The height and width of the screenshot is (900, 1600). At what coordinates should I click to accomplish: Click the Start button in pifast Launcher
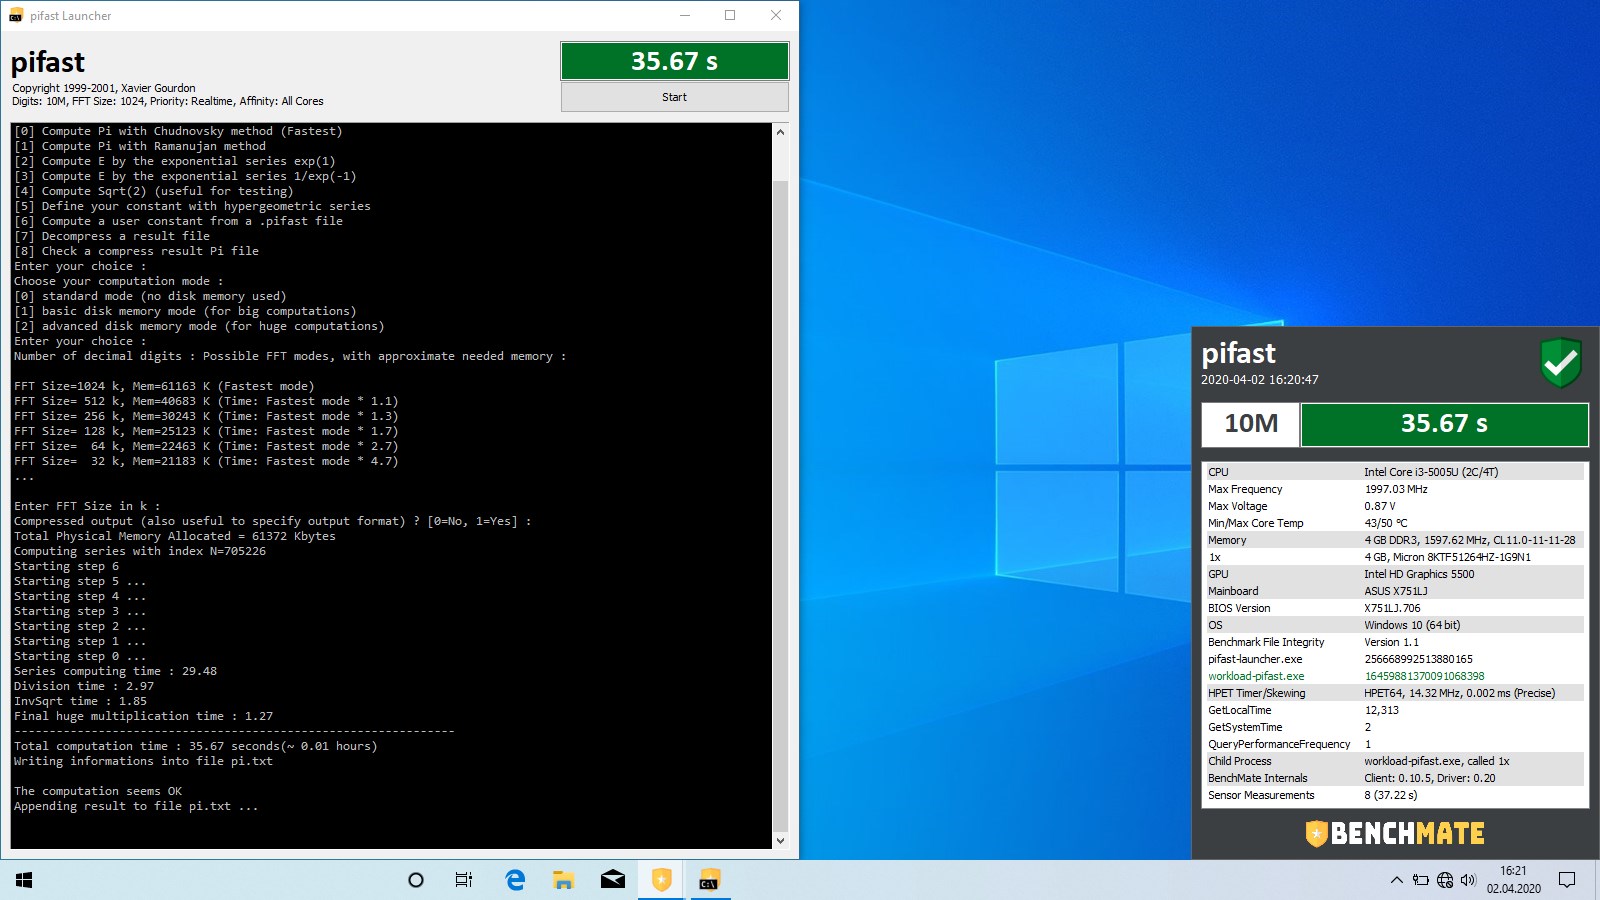pyautogui.click(x=674, y=97)
